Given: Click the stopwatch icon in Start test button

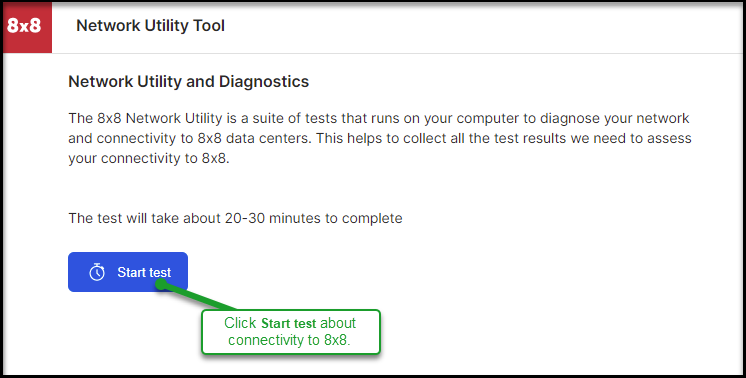Looking at the screenshot, I should [x=97, y=272].
